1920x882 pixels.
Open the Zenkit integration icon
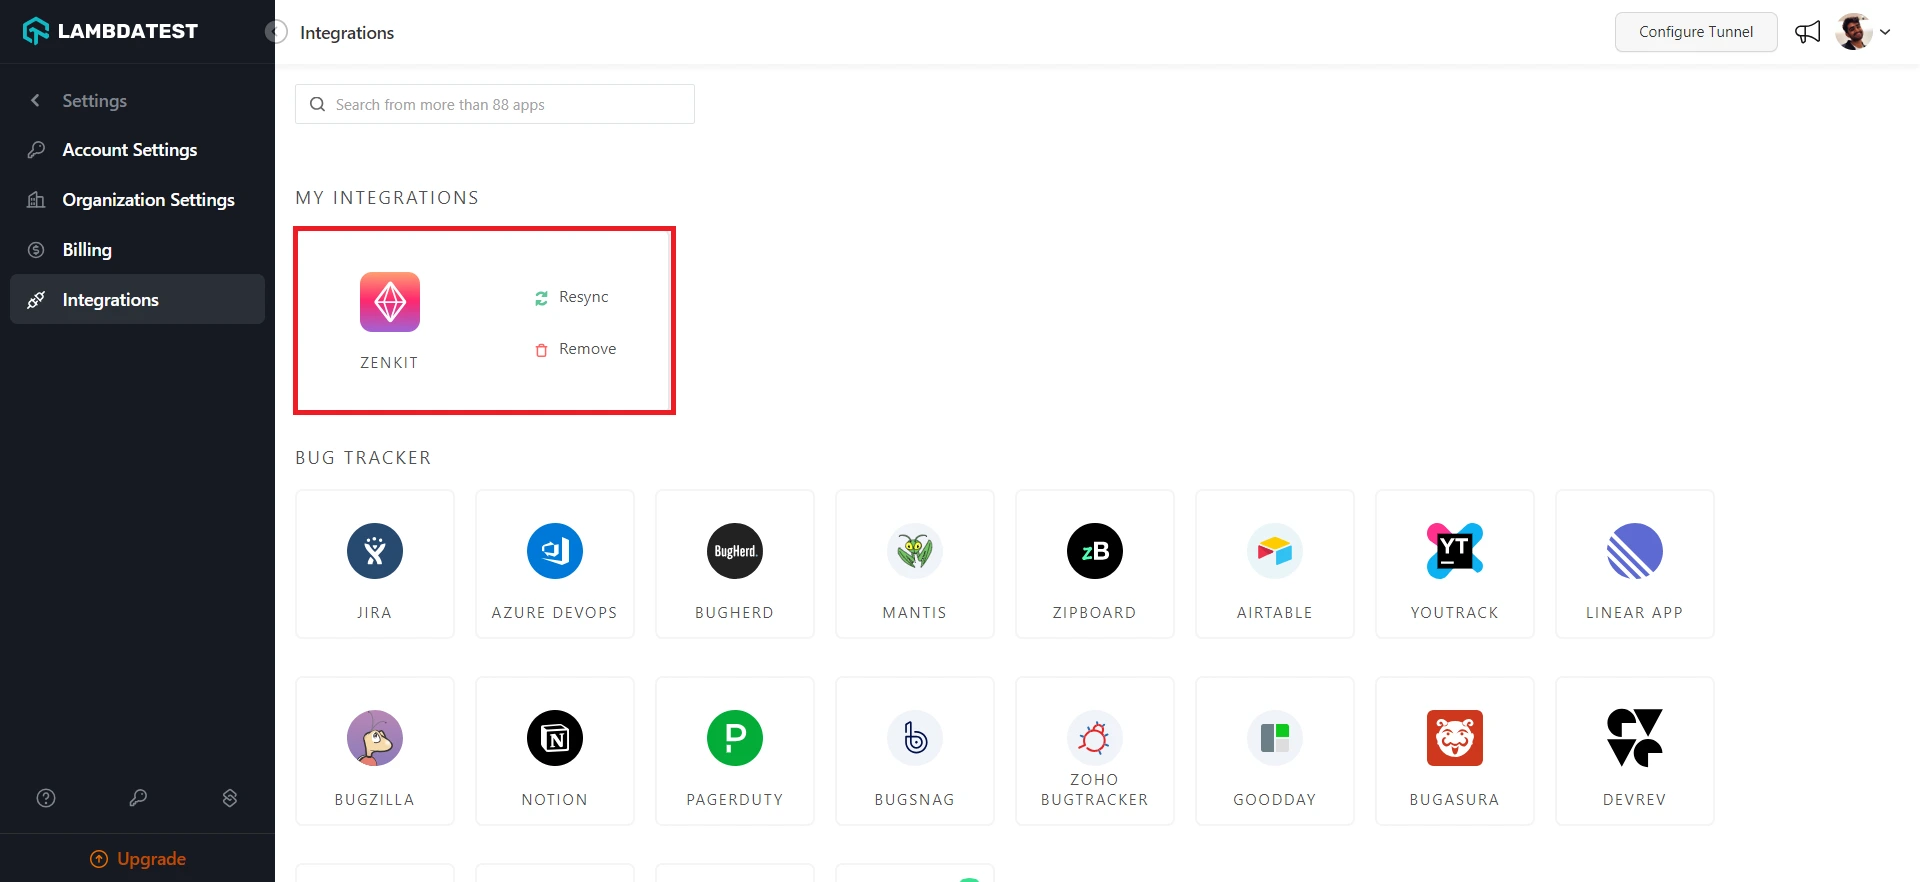[390, 302]
